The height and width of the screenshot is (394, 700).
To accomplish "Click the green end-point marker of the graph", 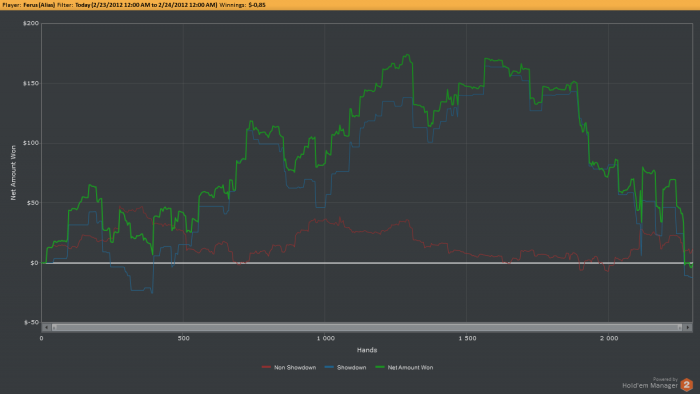I will (x=691, y=265).
